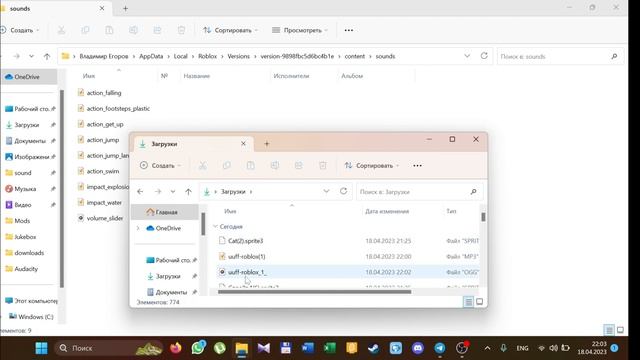Click Rename icon in sounds window toolbar
This screenshot has width=640, height=360.
tap(133, 30)
